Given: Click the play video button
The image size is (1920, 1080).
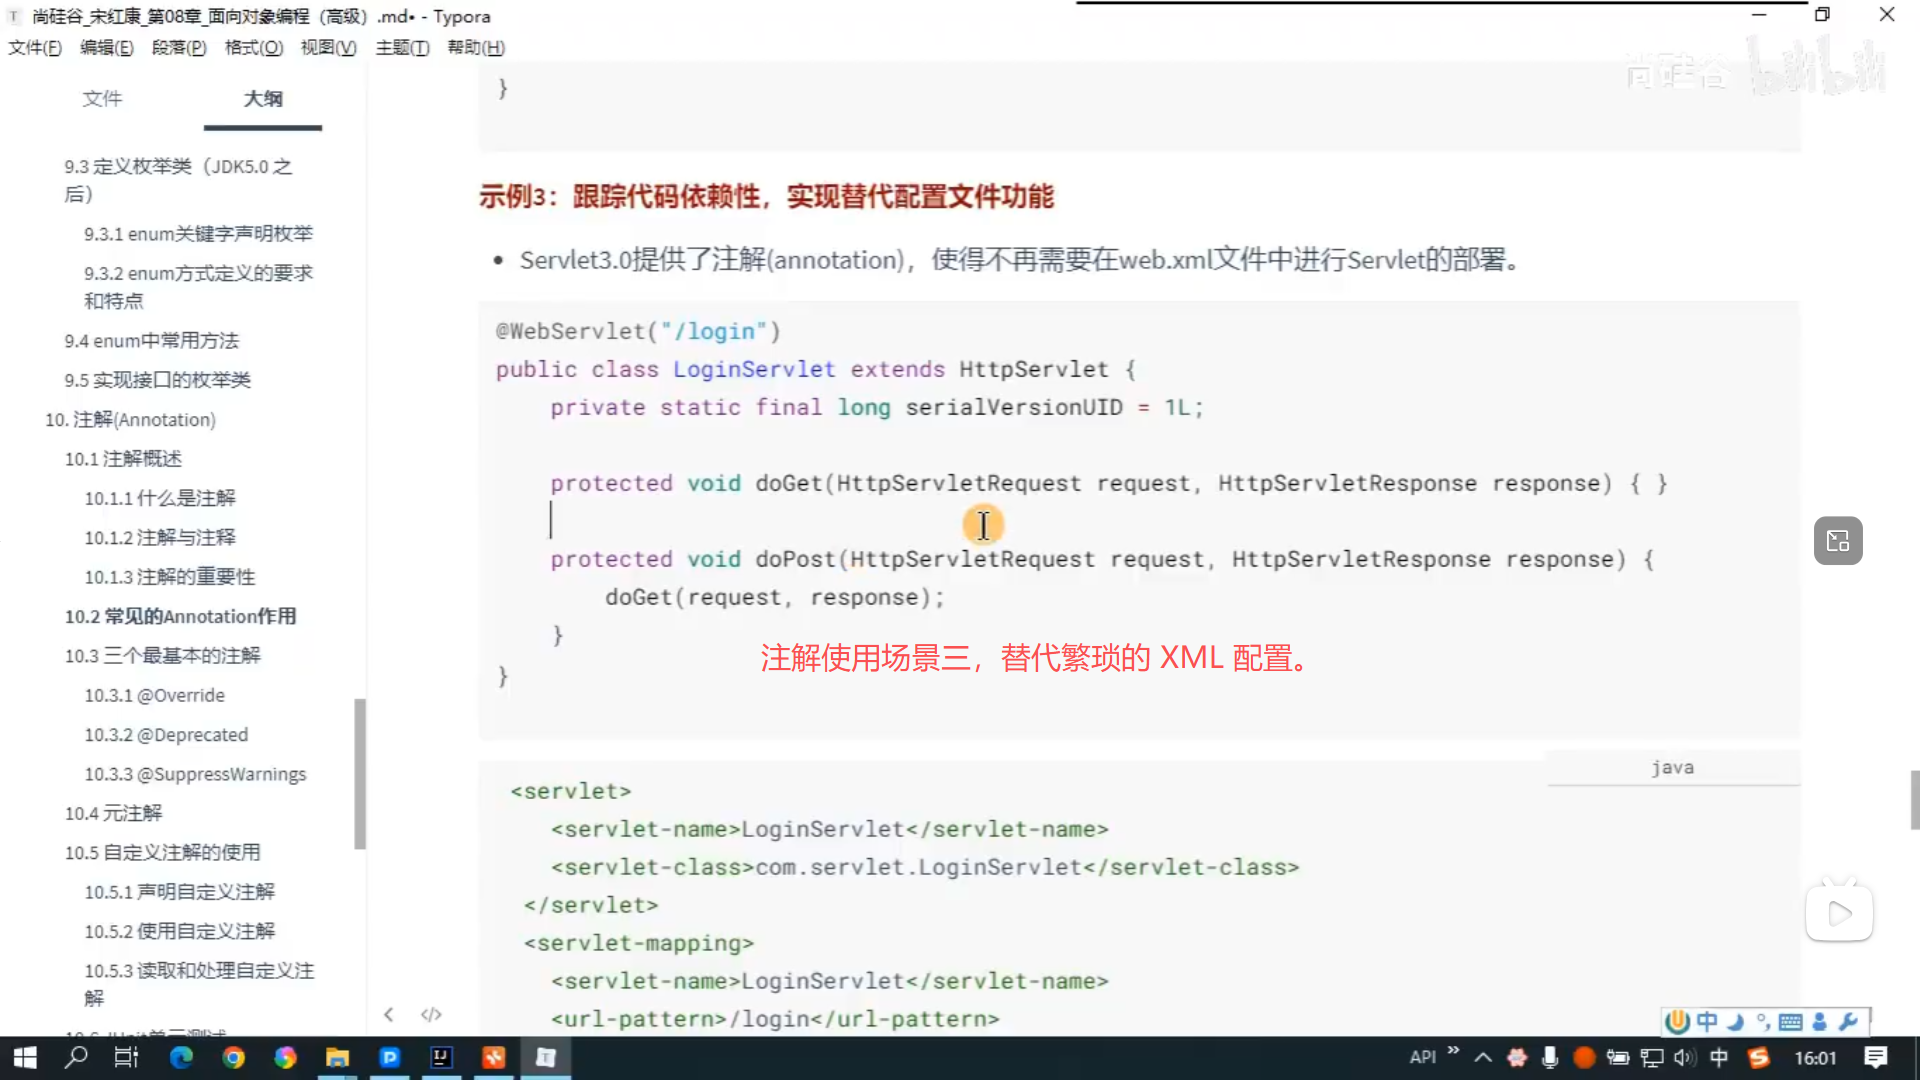Looking at the screenshot, I should (1839, 913).
